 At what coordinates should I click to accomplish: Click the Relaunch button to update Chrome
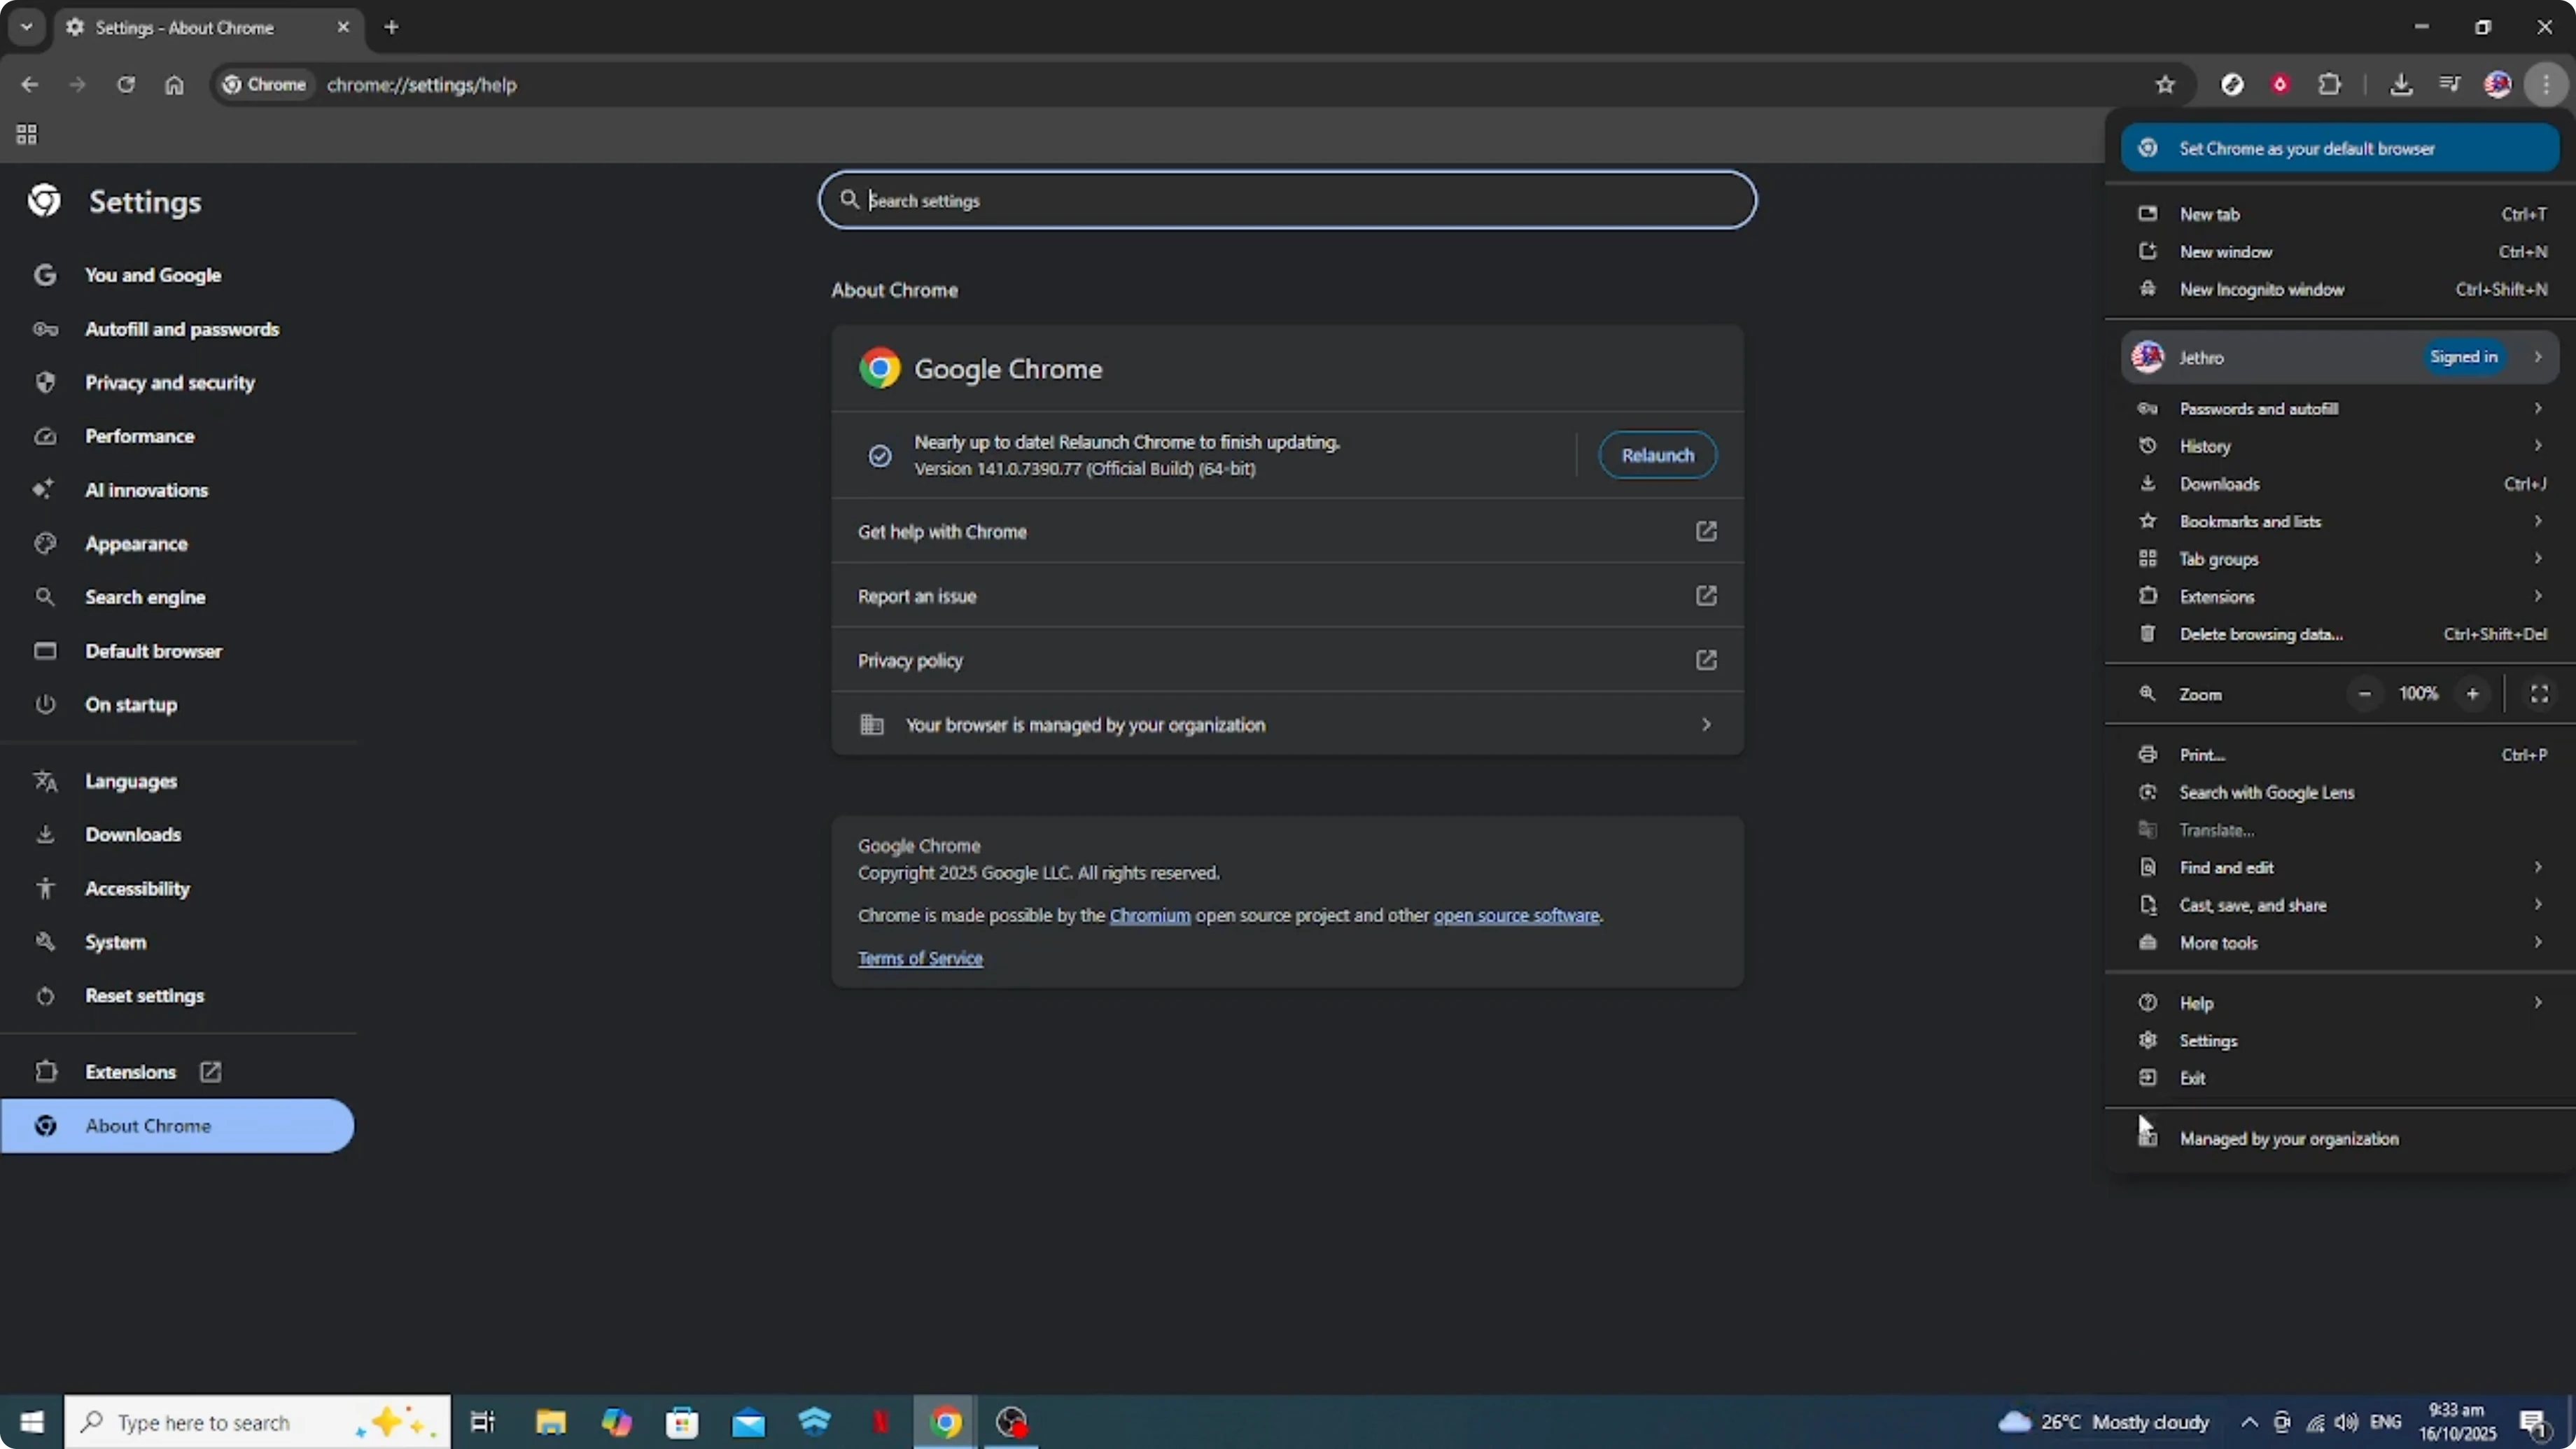click(x=1657, y=455)
